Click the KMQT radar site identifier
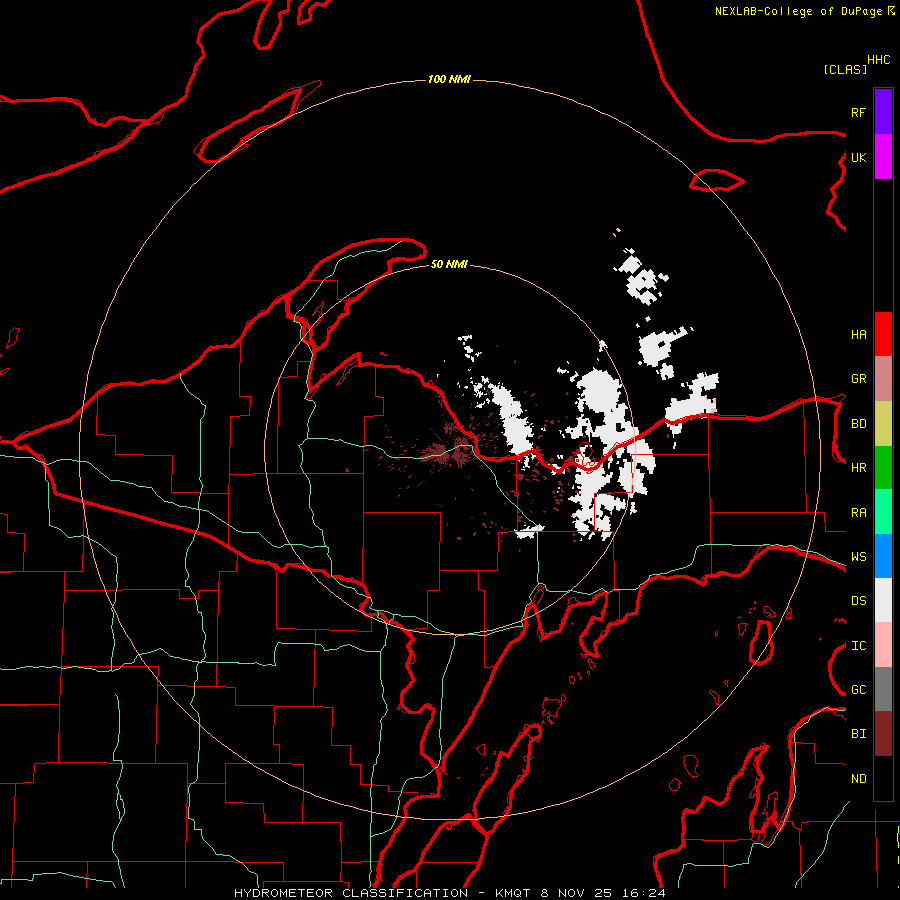The height and width of the screenshot is (900, 900). click(513, 893)
